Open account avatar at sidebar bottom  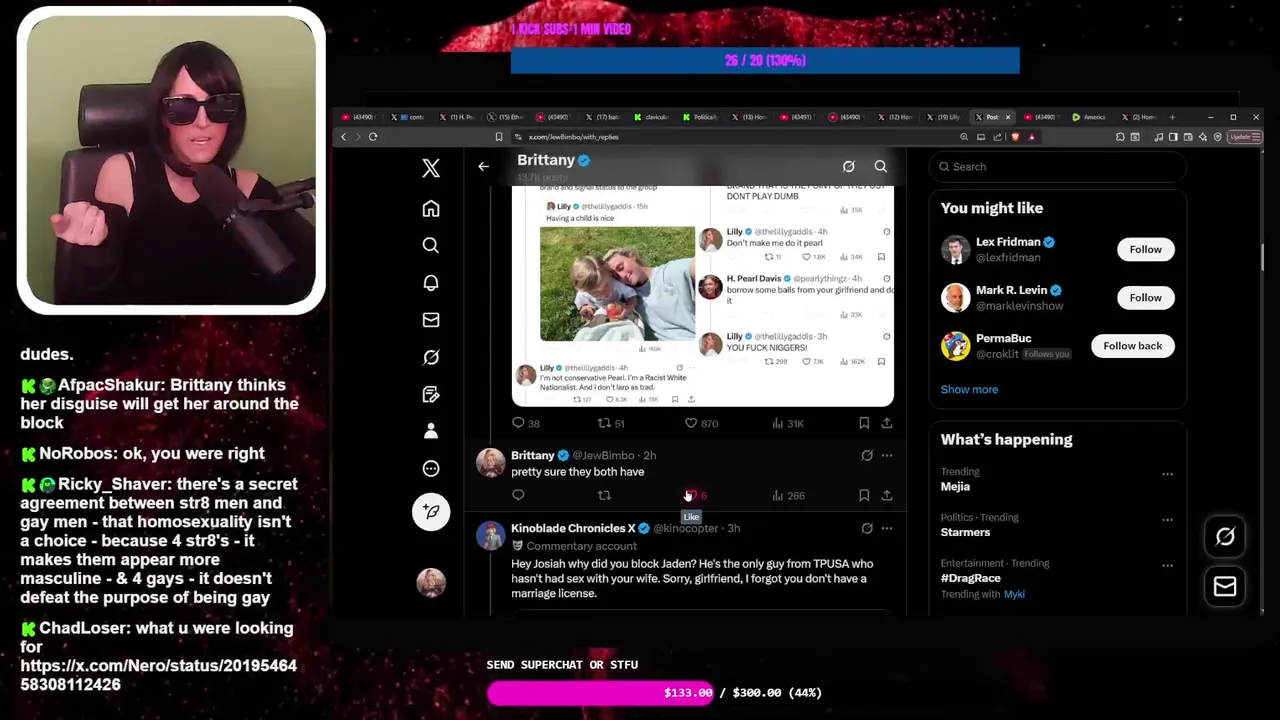[431, 582]
